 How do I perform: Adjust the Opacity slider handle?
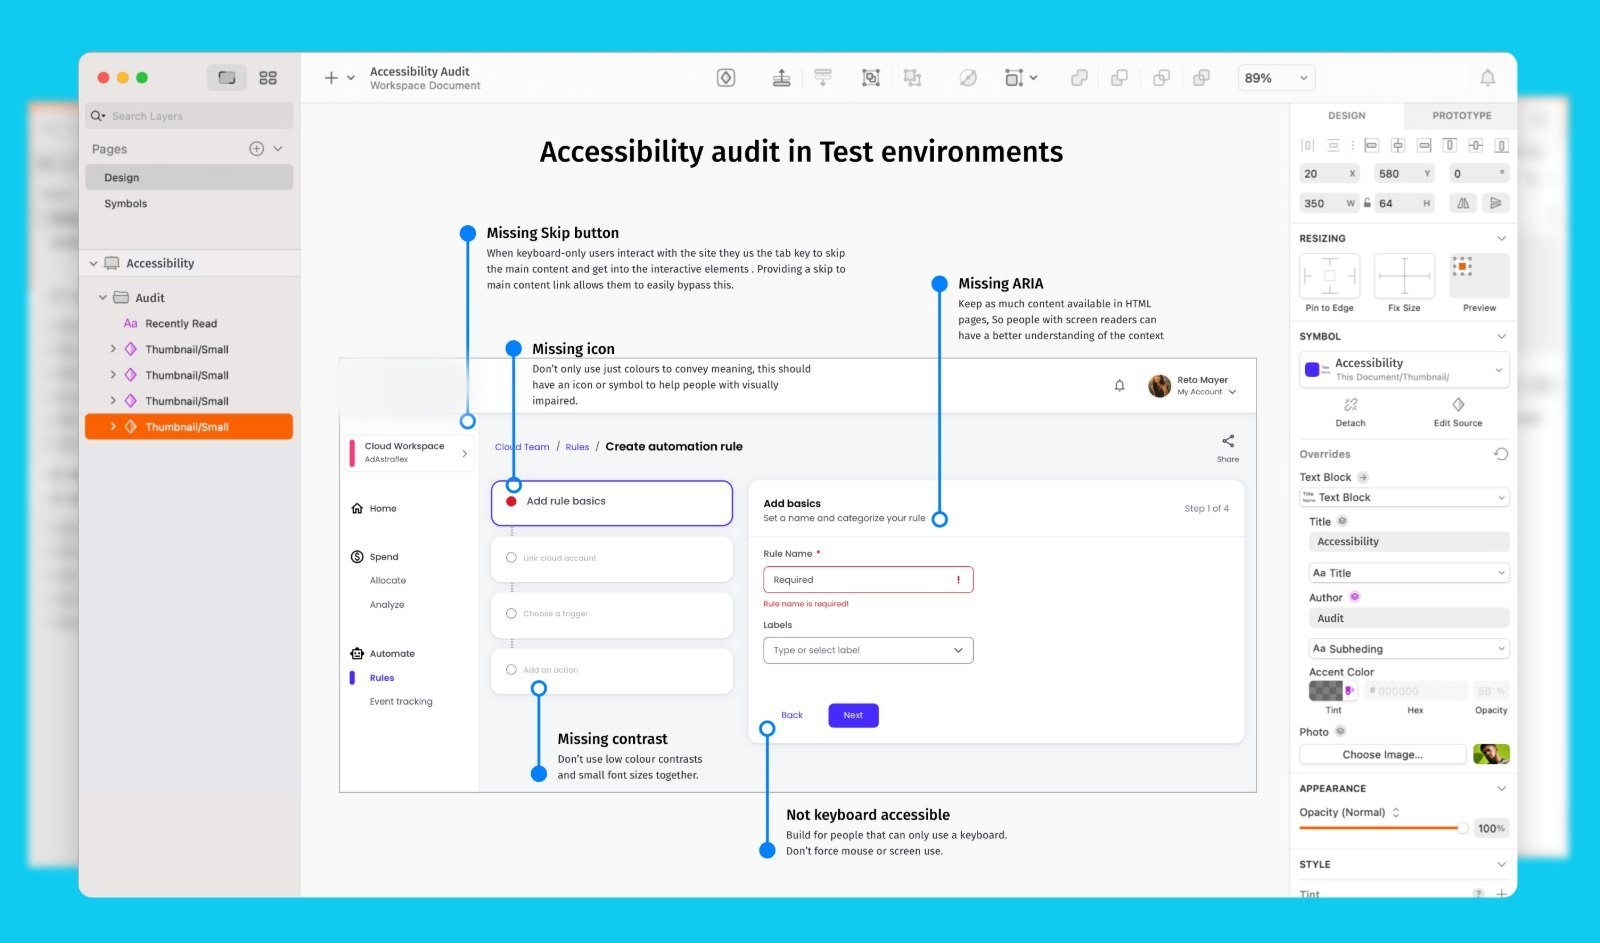(x=1462, y=828)
